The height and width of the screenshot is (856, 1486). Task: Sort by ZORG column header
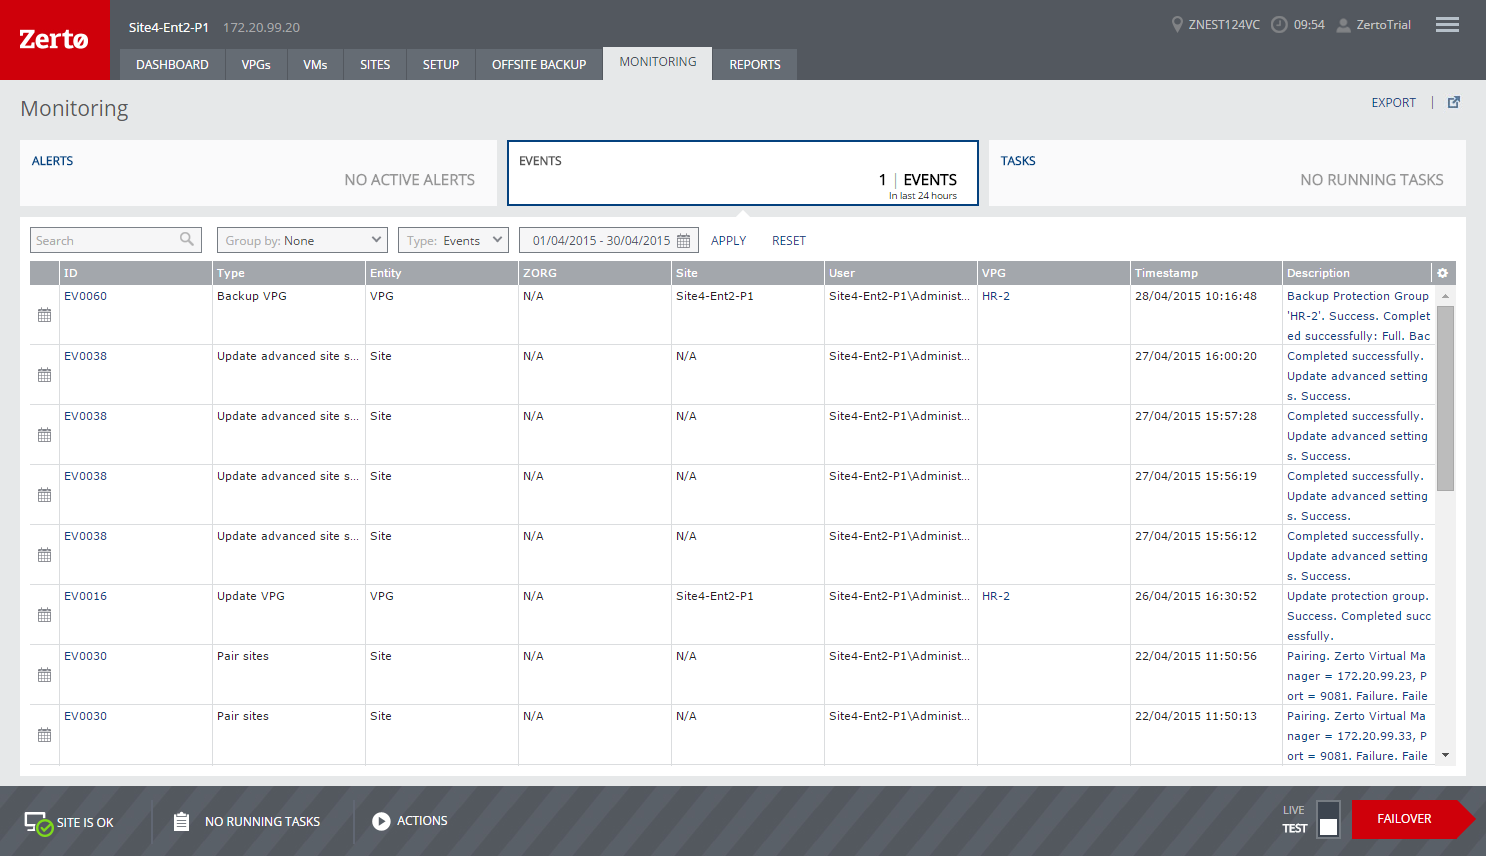[x=595, y=273]
